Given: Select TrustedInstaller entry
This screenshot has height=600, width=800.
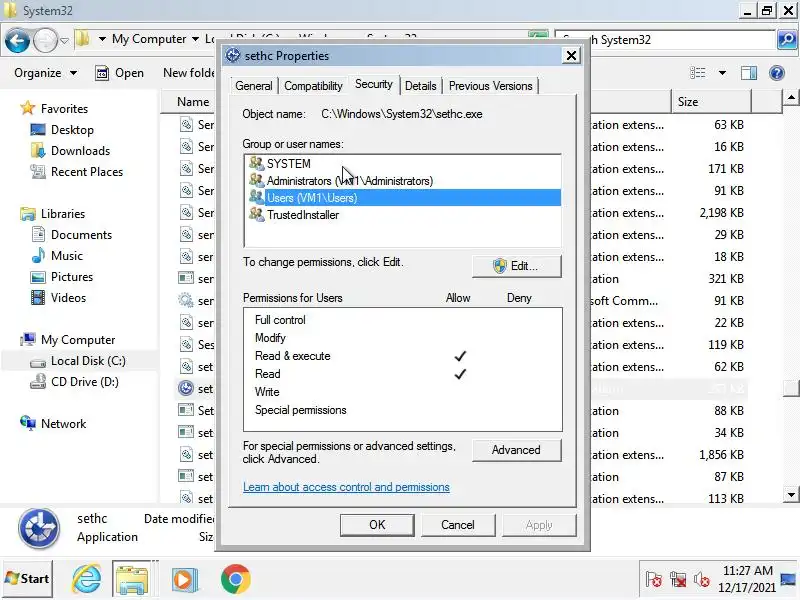Looking at the screenshot, I should (403, 215).
